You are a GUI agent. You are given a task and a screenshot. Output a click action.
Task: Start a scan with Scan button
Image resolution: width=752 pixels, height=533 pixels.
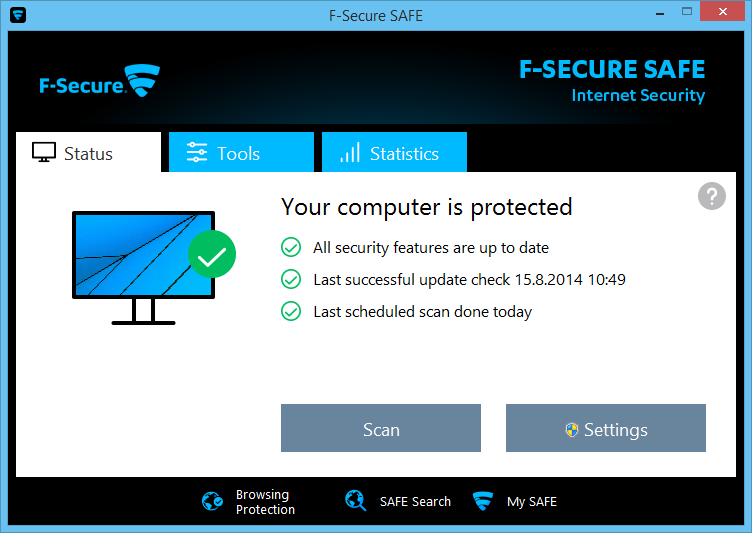381,429
